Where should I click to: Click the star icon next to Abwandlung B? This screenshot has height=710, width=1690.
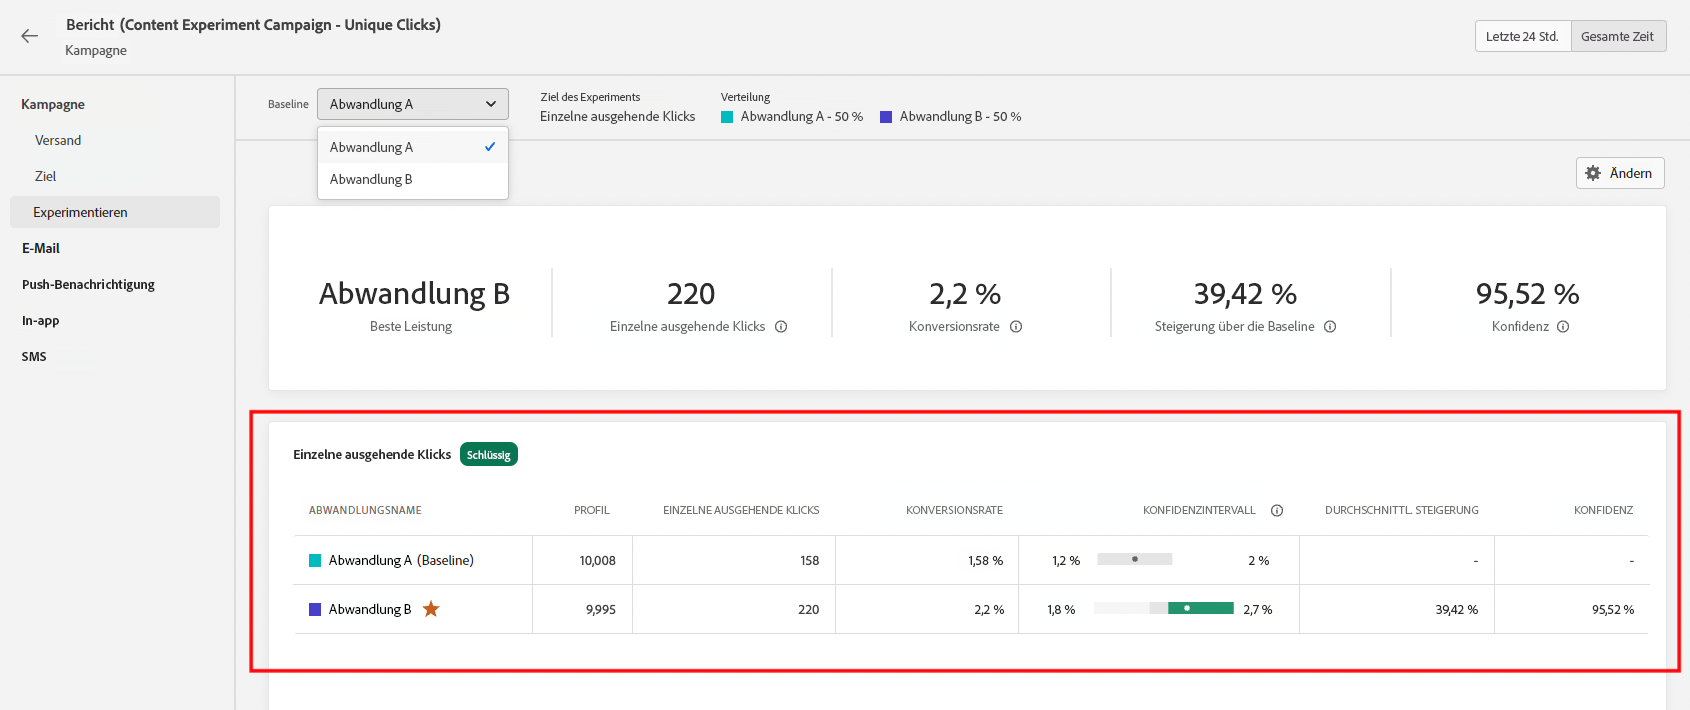point(431,608)
